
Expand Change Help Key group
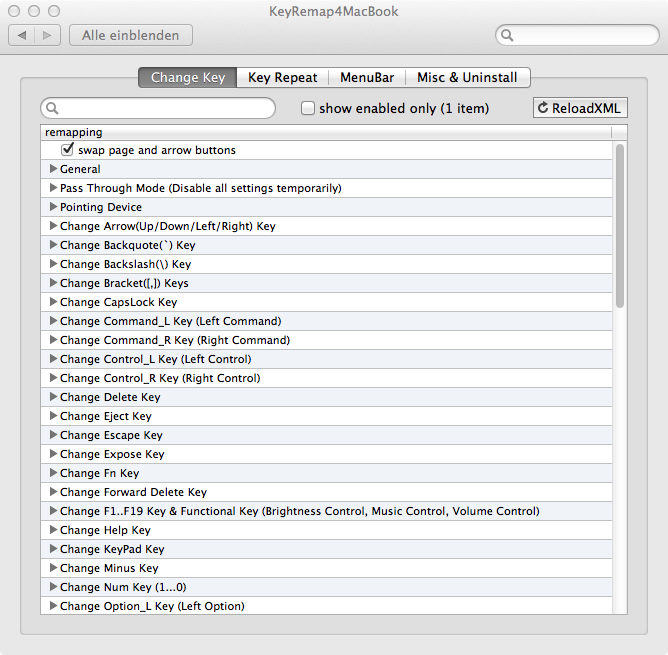tap(53, 530)
